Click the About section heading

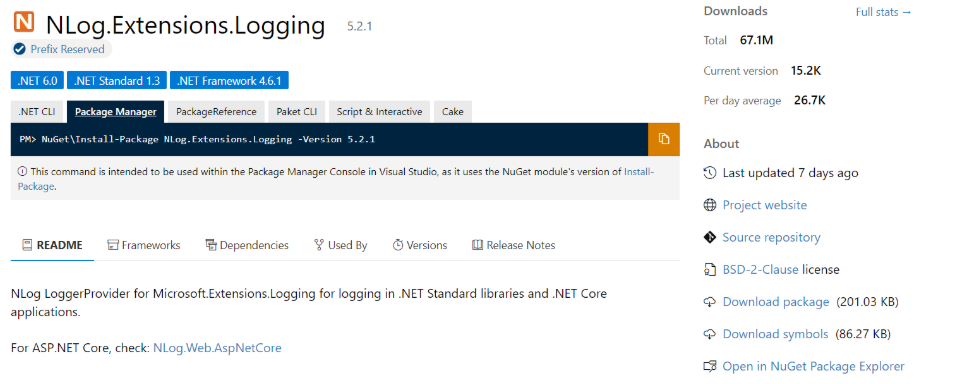point(721,143)
